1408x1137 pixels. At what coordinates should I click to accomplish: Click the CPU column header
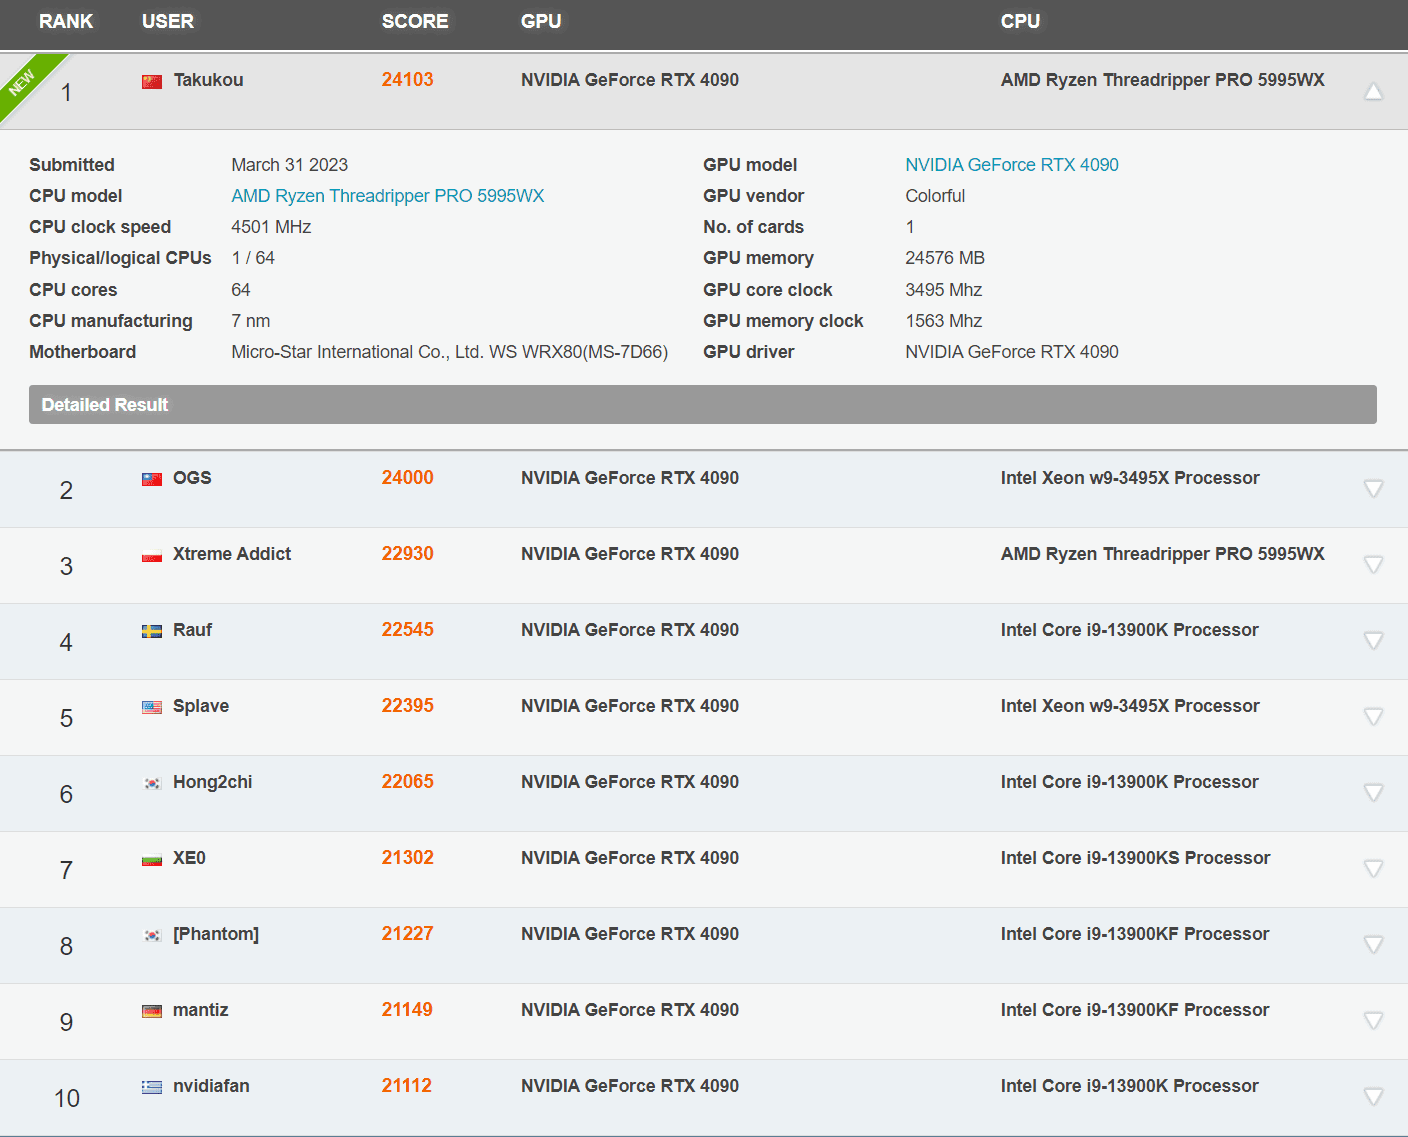click(x=1020, y=21)
